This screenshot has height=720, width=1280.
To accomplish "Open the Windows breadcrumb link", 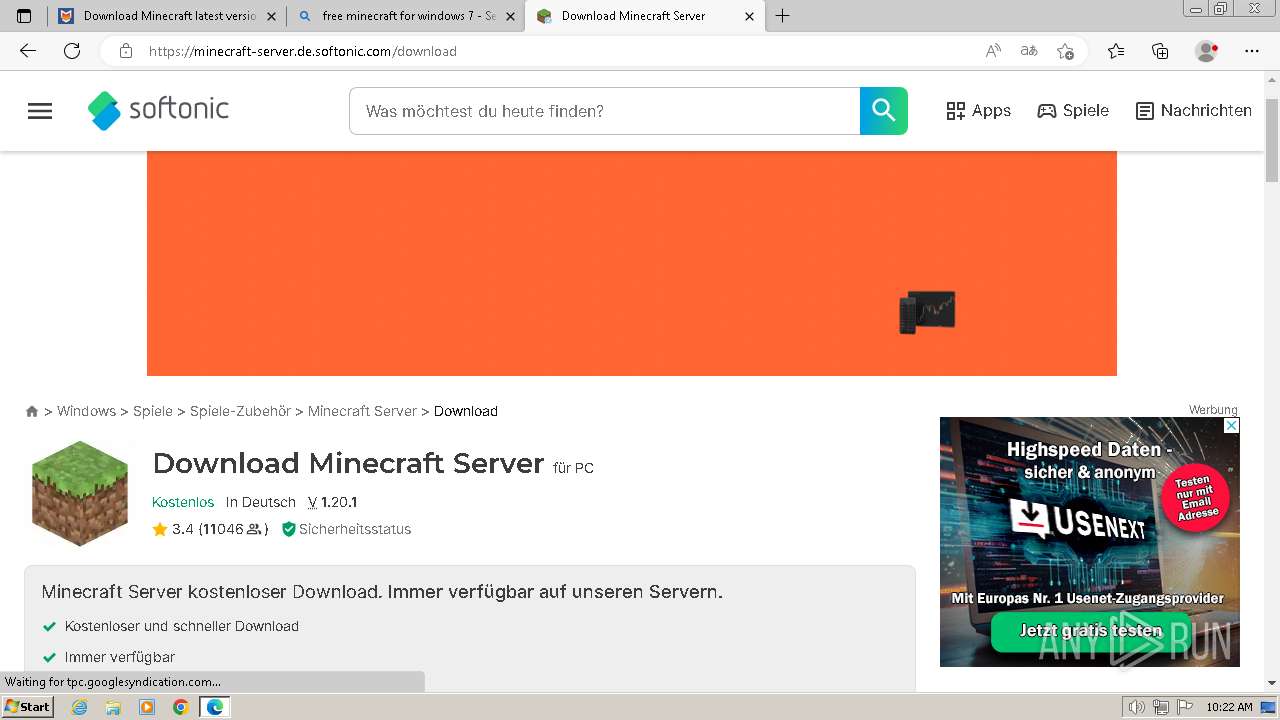I will [x=86, y=411].
